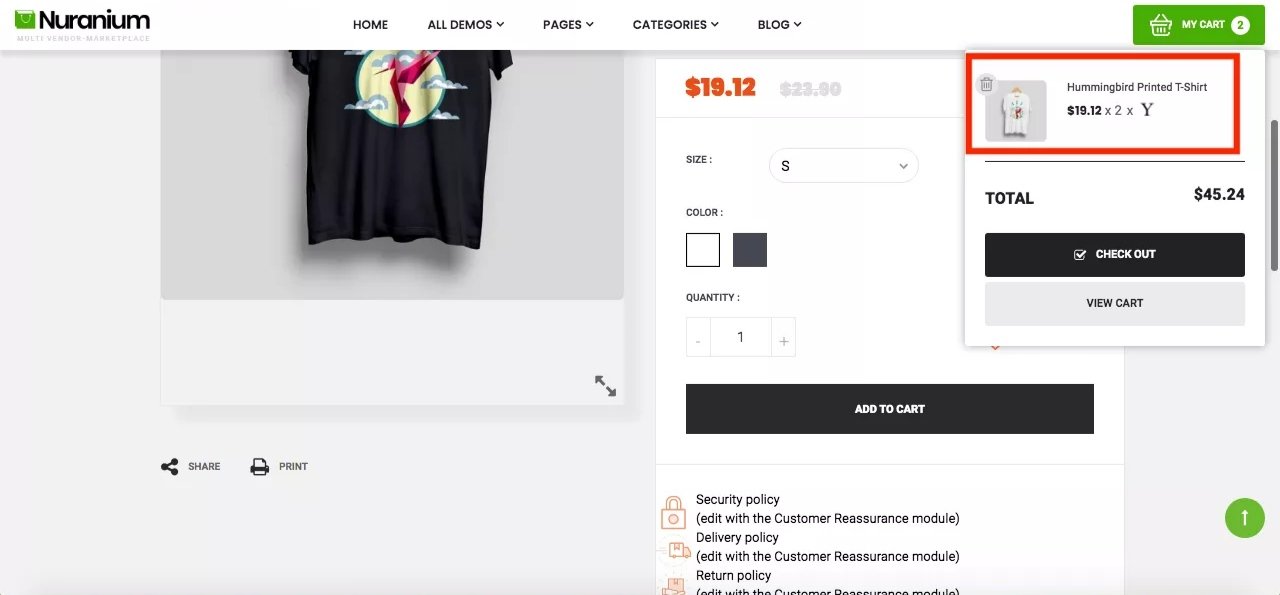Click the Share icon
Image resolution: width=1280 pixels, height=595 pixels.
(x=170, y=467)
